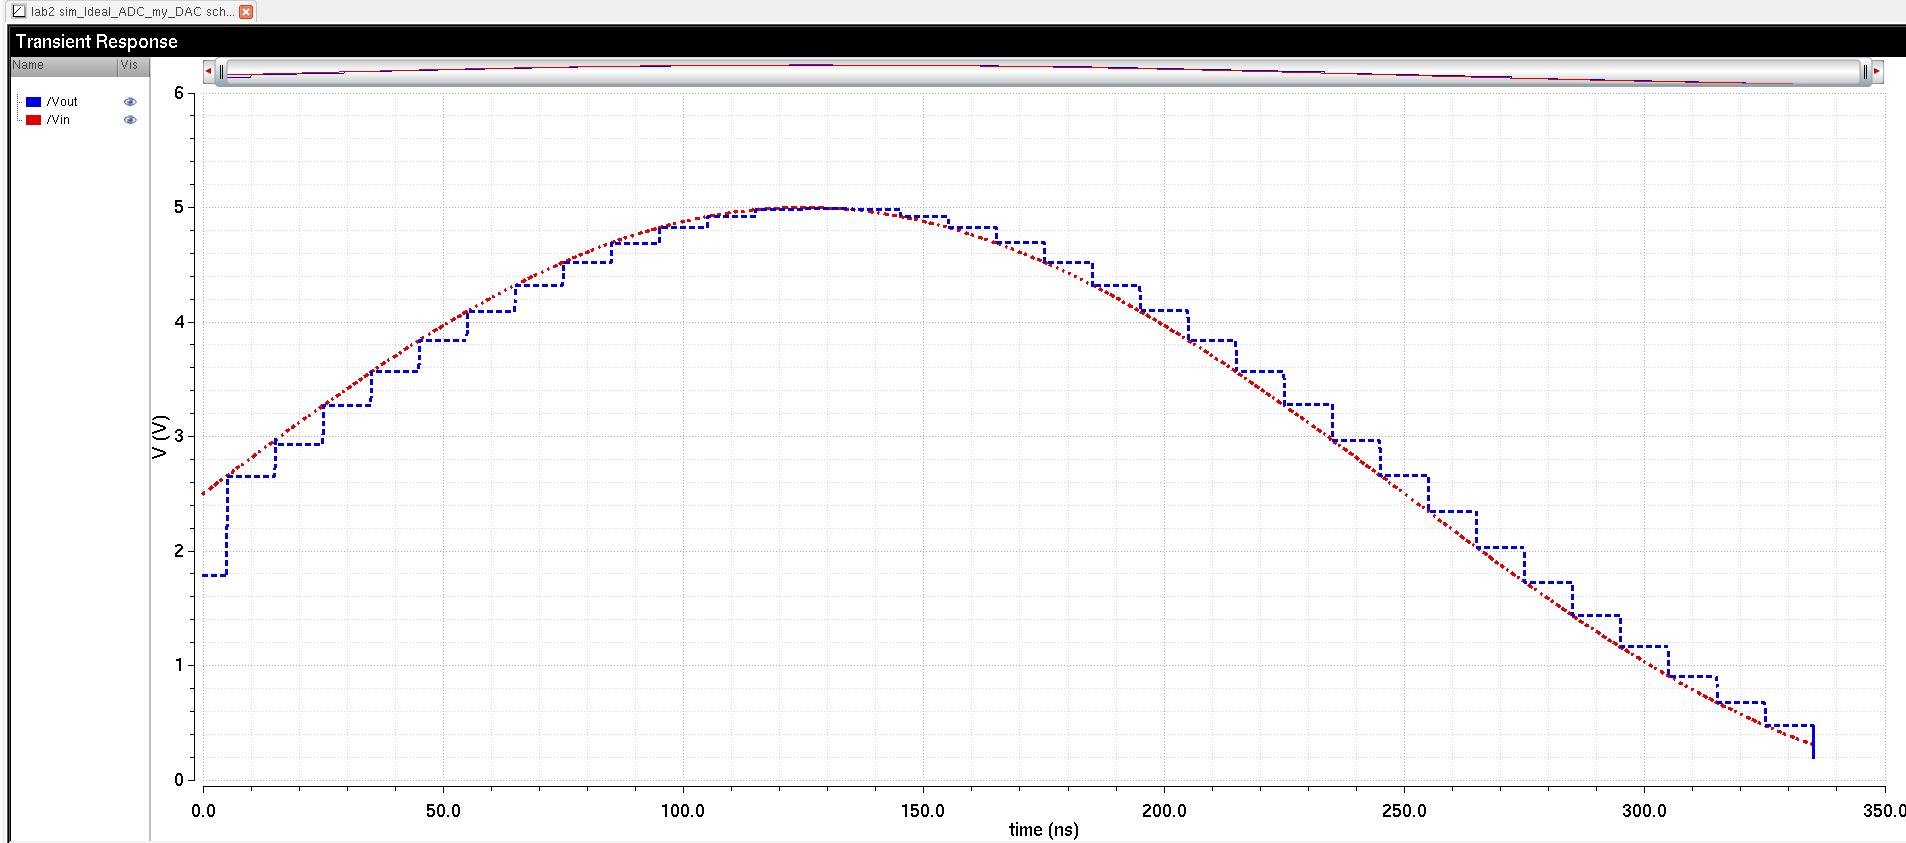Click the left arrow of the zoom scrollbar

[x=208, y=72]
